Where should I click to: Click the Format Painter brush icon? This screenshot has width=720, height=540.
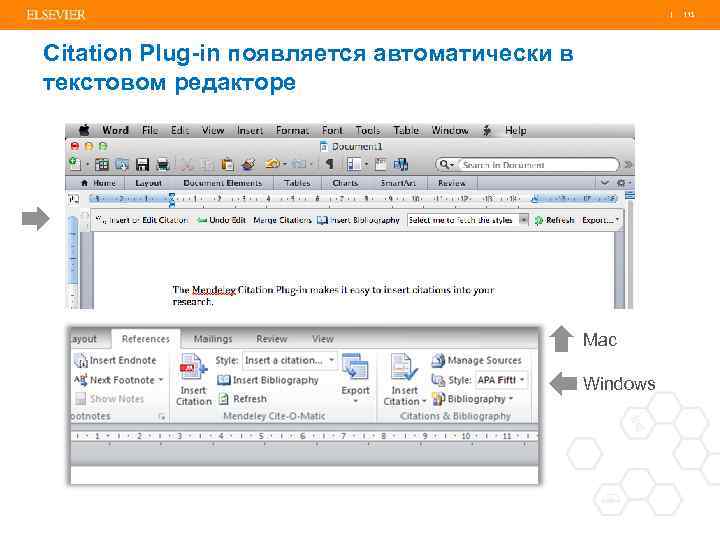click(248, 164)
